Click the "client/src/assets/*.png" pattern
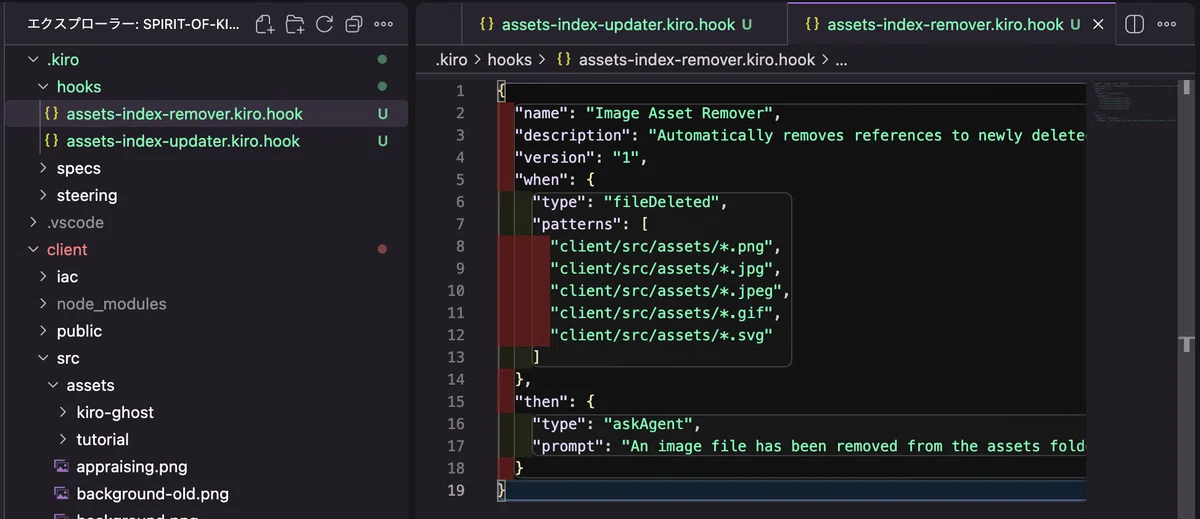 661,246
